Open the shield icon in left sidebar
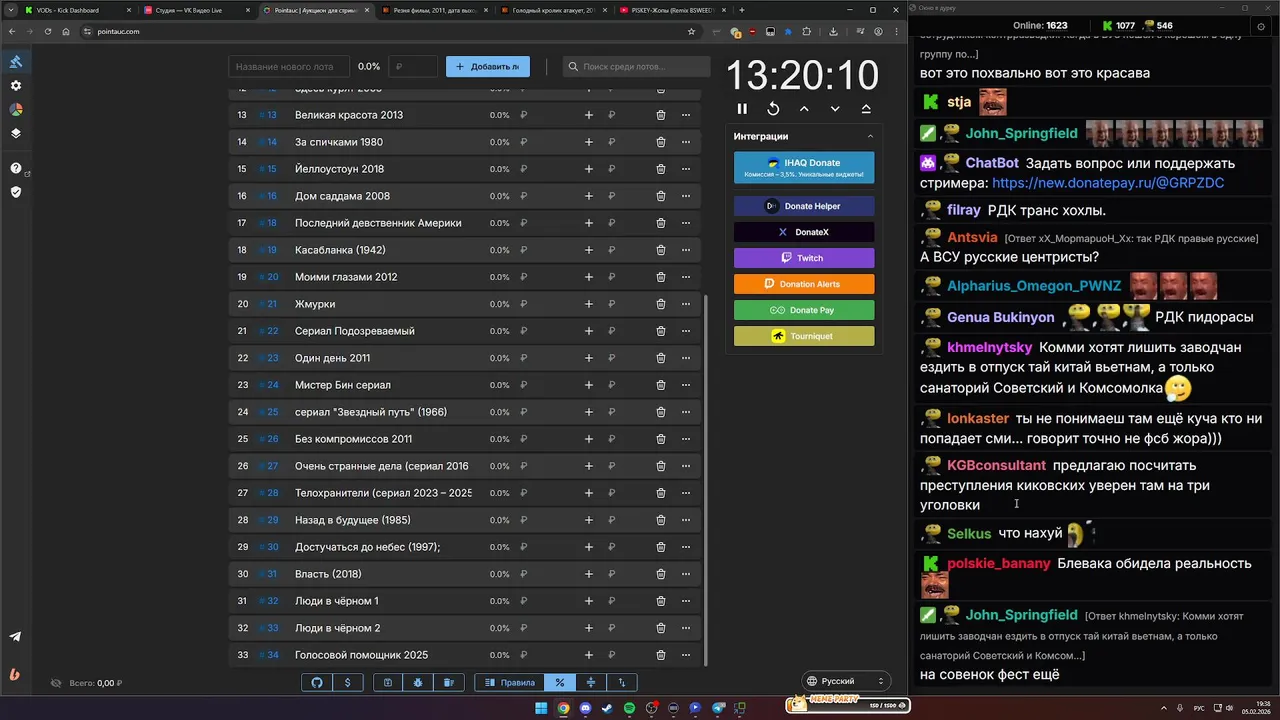1280x720 pixels. [16, 191]
